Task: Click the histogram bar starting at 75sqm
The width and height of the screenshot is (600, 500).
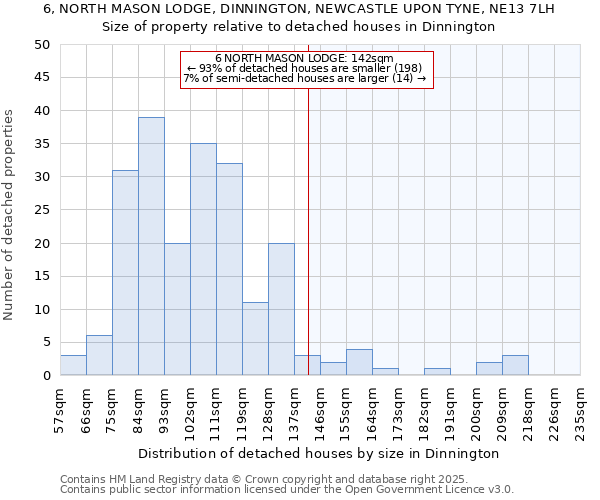Action: (126, 273)
